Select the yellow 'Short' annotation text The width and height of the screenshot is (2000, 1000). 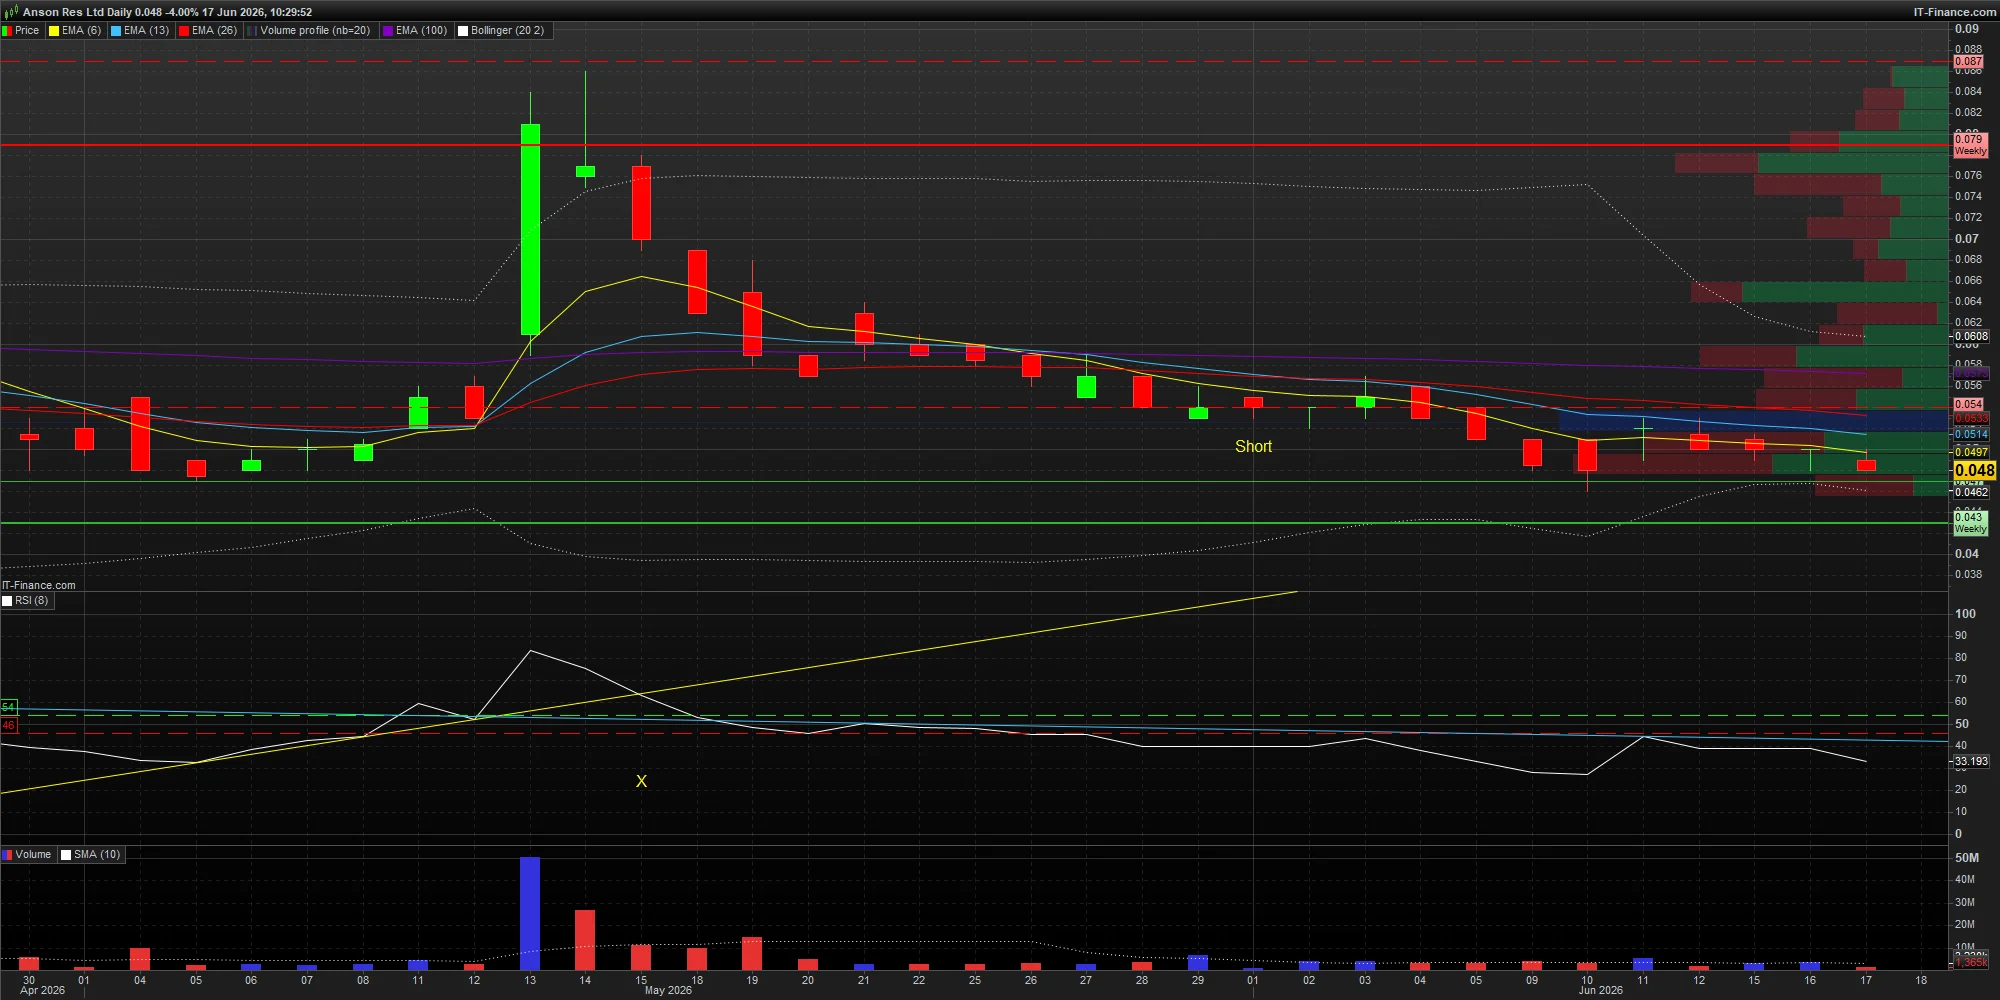pyautogui.click(x=1253, y=447)
